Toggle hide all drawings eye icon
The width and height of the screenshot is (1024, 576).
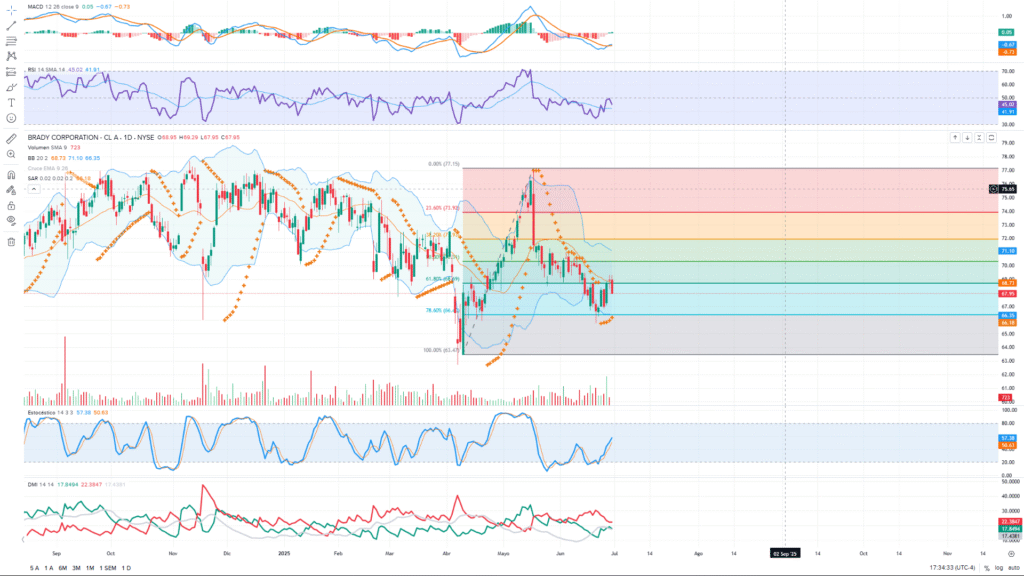pos(11,220)
